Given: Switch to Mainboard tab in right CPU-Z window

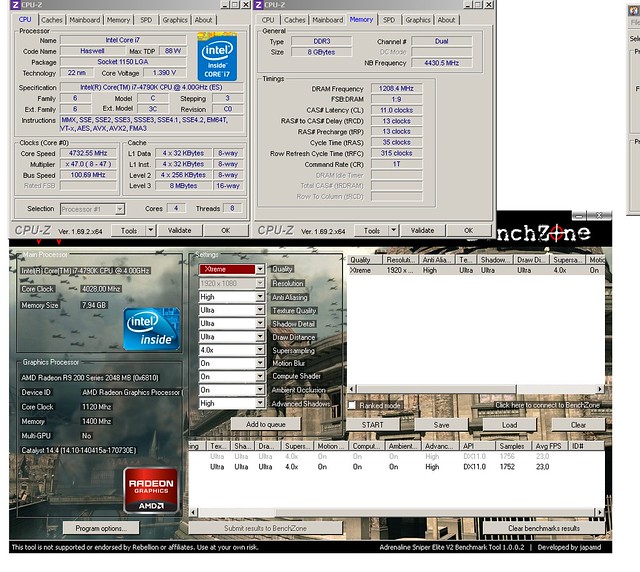Looking at the screenshot, I should pos(328,20).
